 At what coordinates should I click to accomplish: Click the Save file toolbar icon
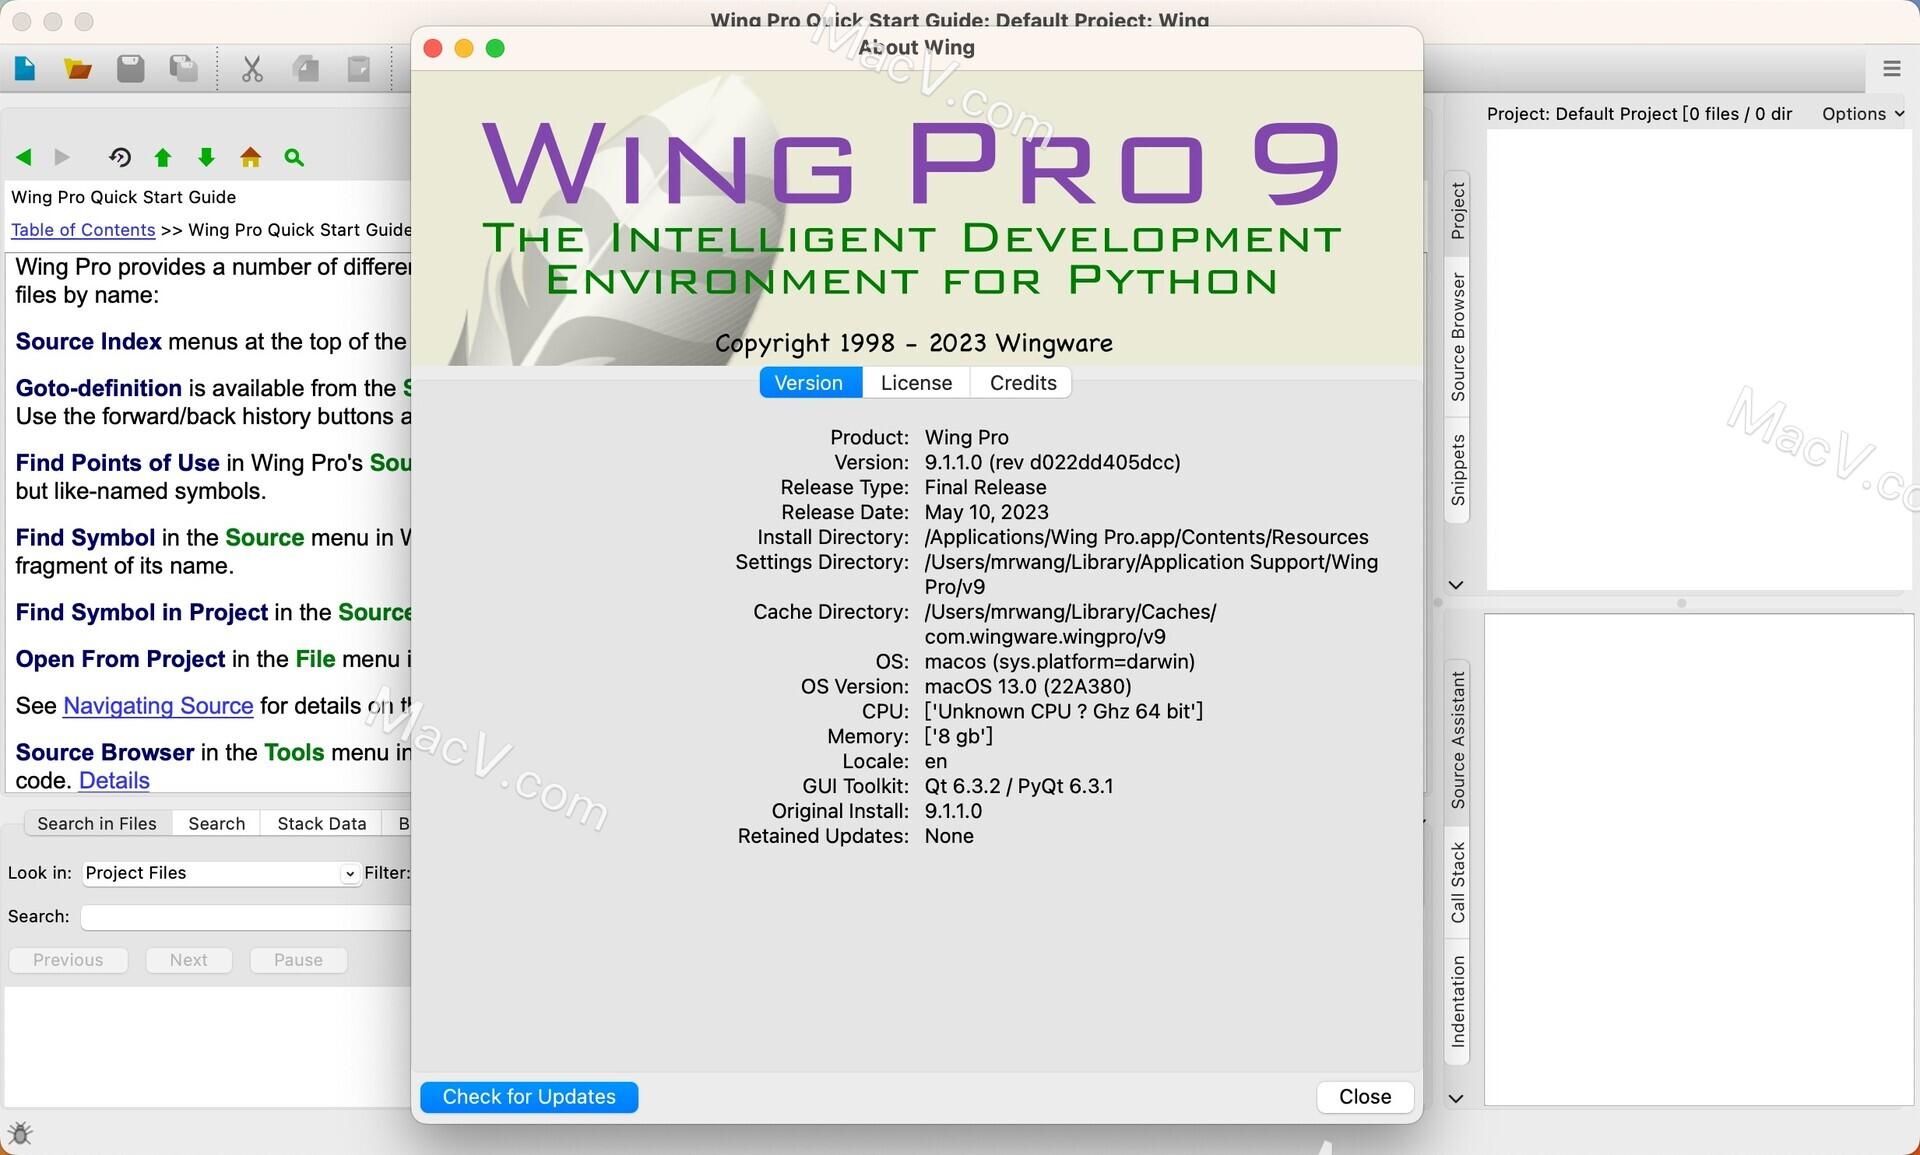tap(131, 69)
